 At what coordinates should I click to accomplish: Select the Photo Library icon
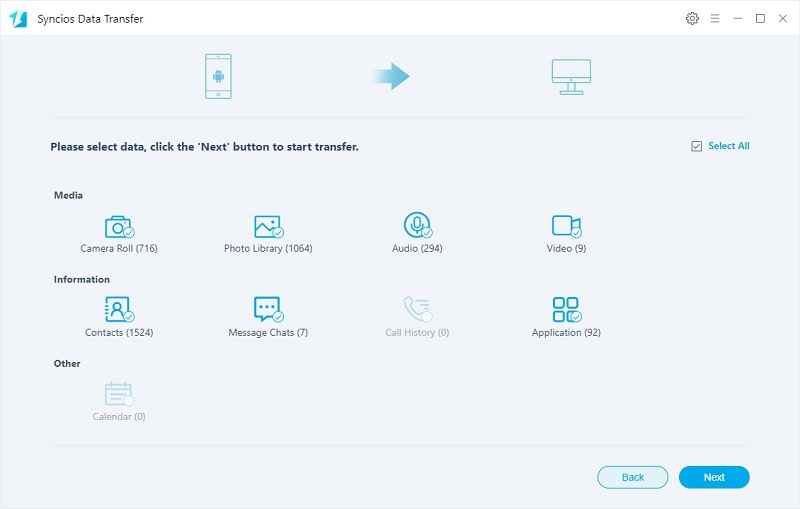click(268, 226)
